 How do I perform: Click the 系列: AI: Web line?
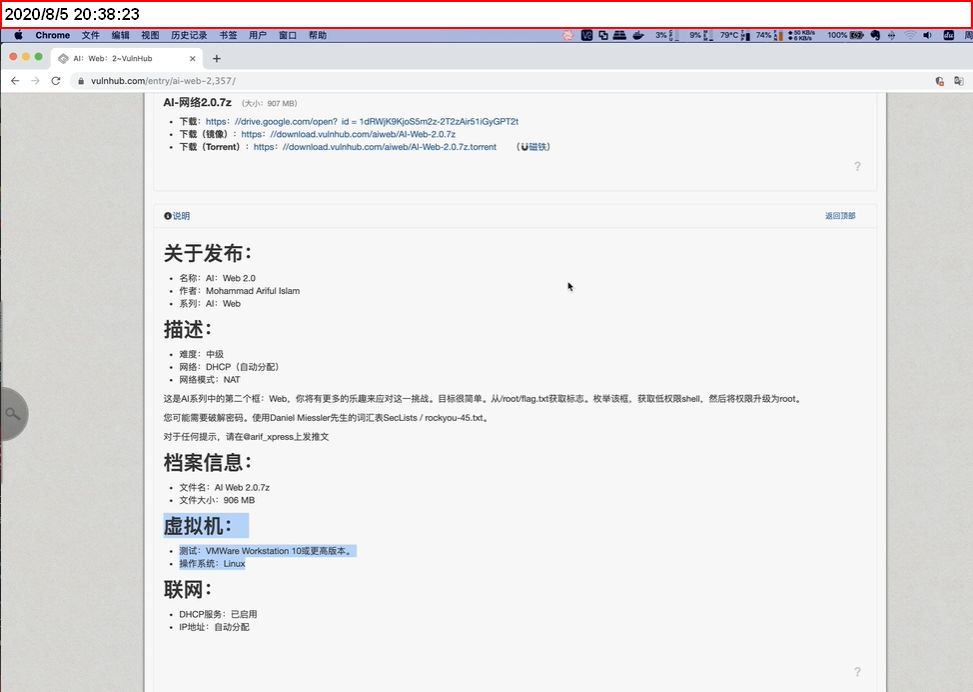[210, 303]
